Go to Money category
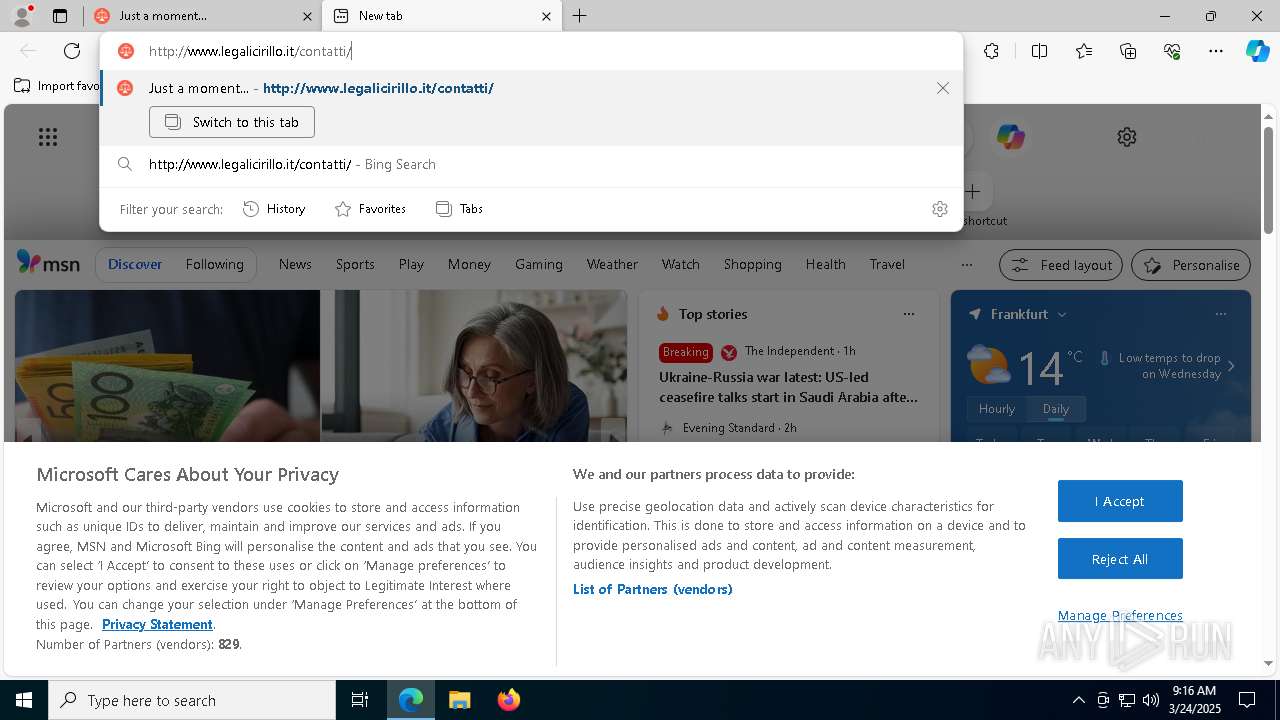Viewport: 1280px width, 720px height. click(469, 264)
